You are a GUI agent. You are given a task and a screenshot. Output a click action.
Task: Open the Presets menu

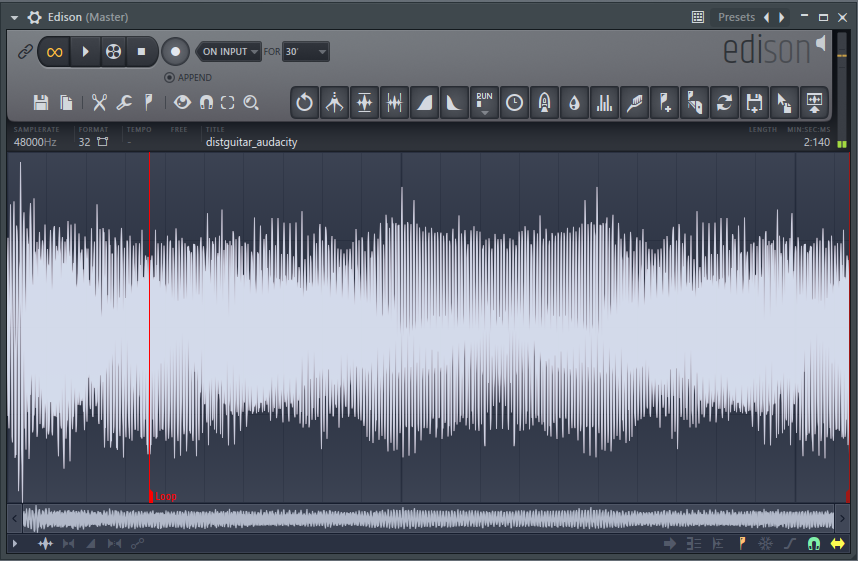tap(736, 17)
